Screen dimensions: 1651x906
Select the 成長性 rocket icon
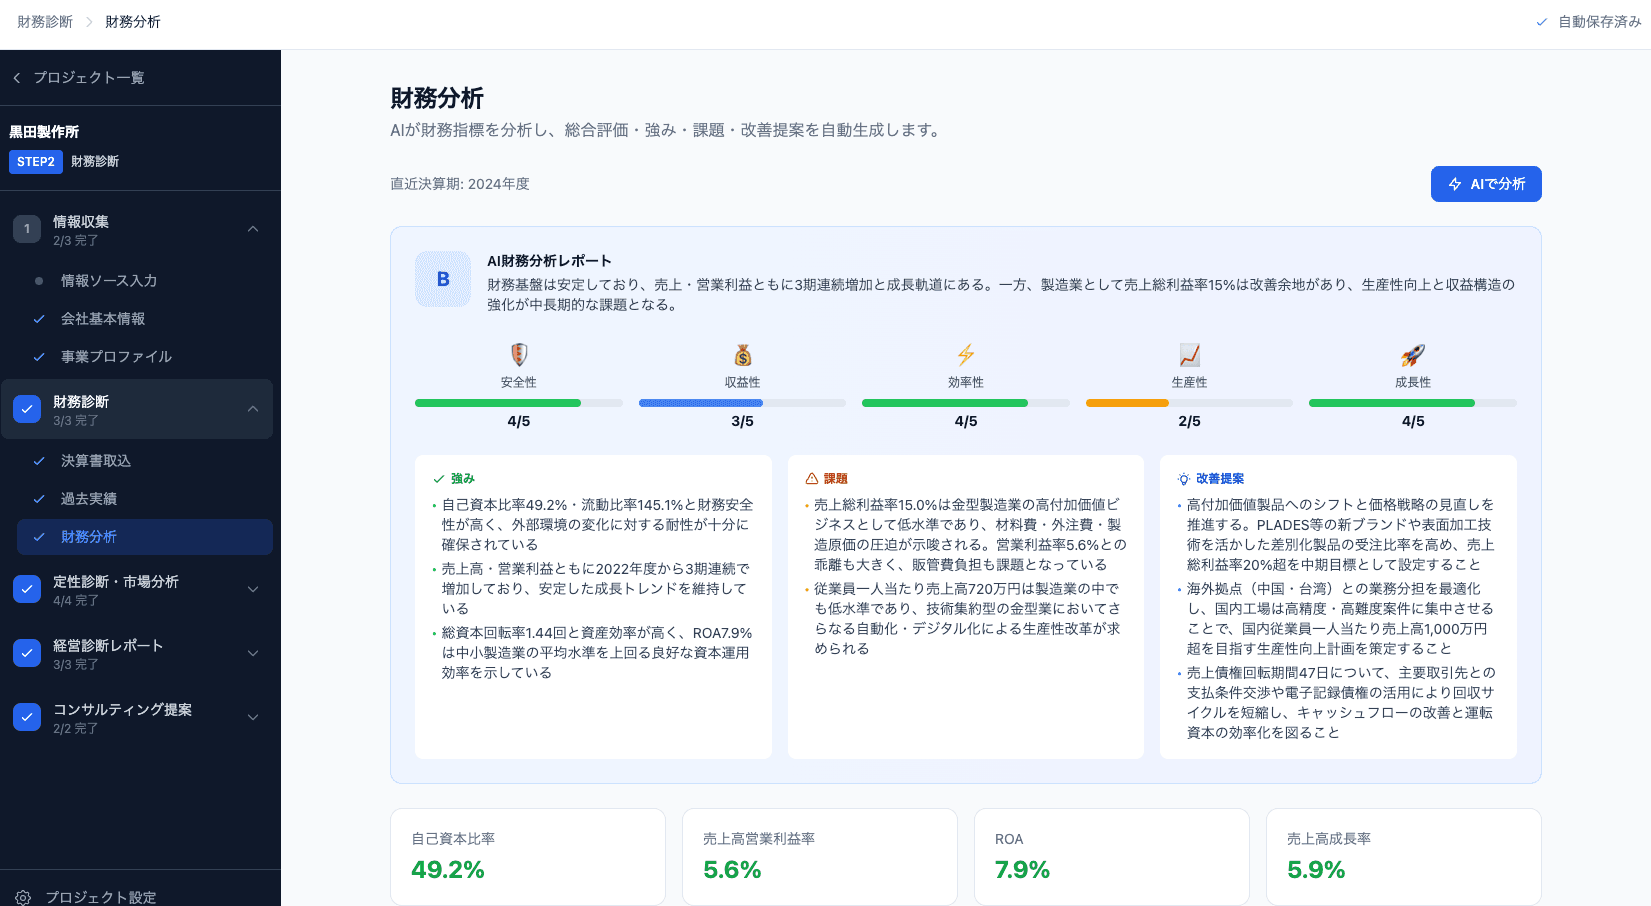click(x=1412, y=355)
